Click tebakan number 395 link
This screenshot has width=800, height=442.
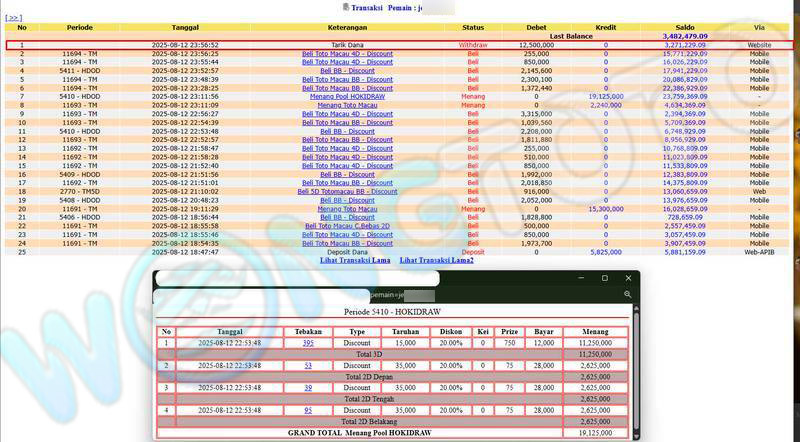pos(308,343)
